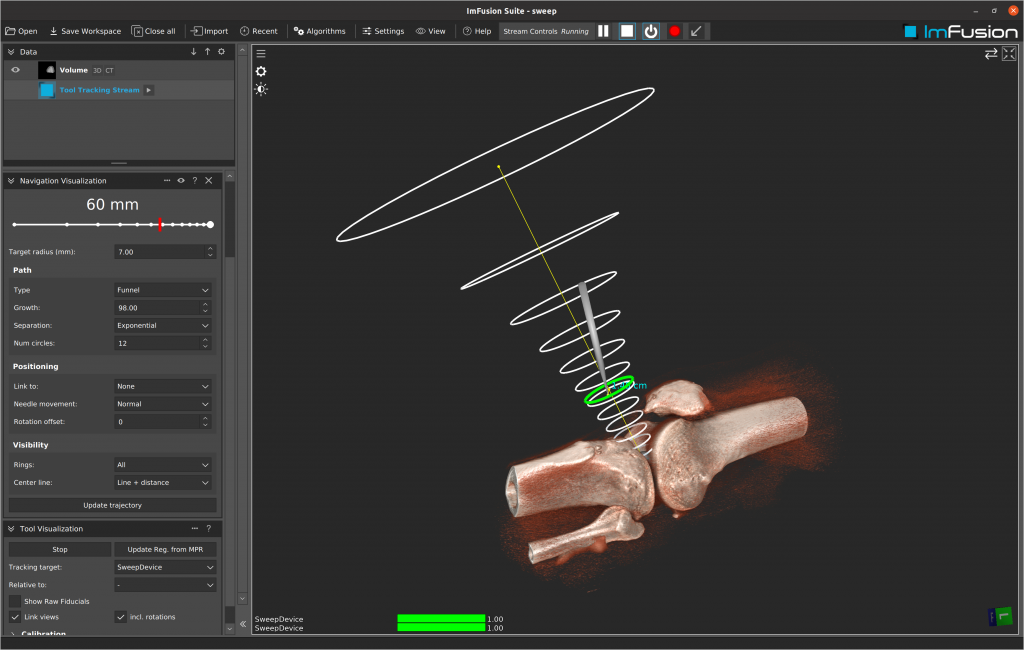Click the red record stream button
Screen dimensions: 1024x650
[x=674, y=31]
